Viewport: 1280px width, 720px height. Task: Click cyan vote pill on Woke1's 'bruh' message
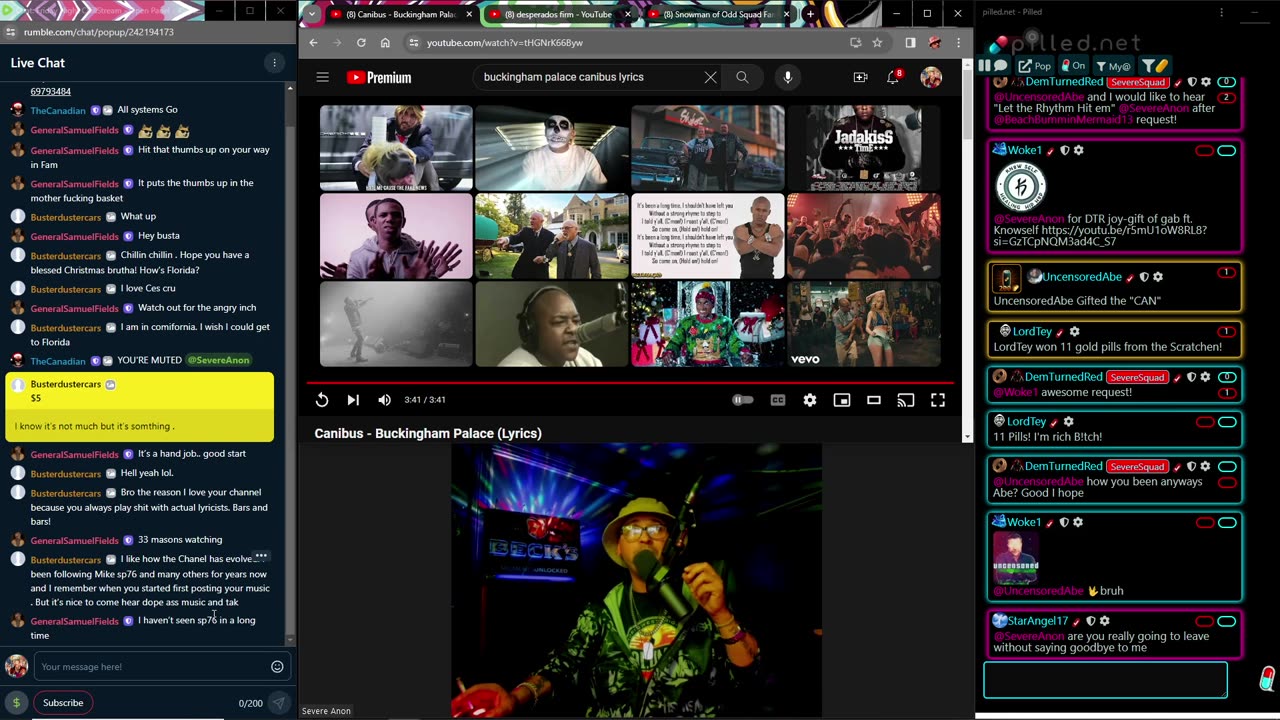1227,522
